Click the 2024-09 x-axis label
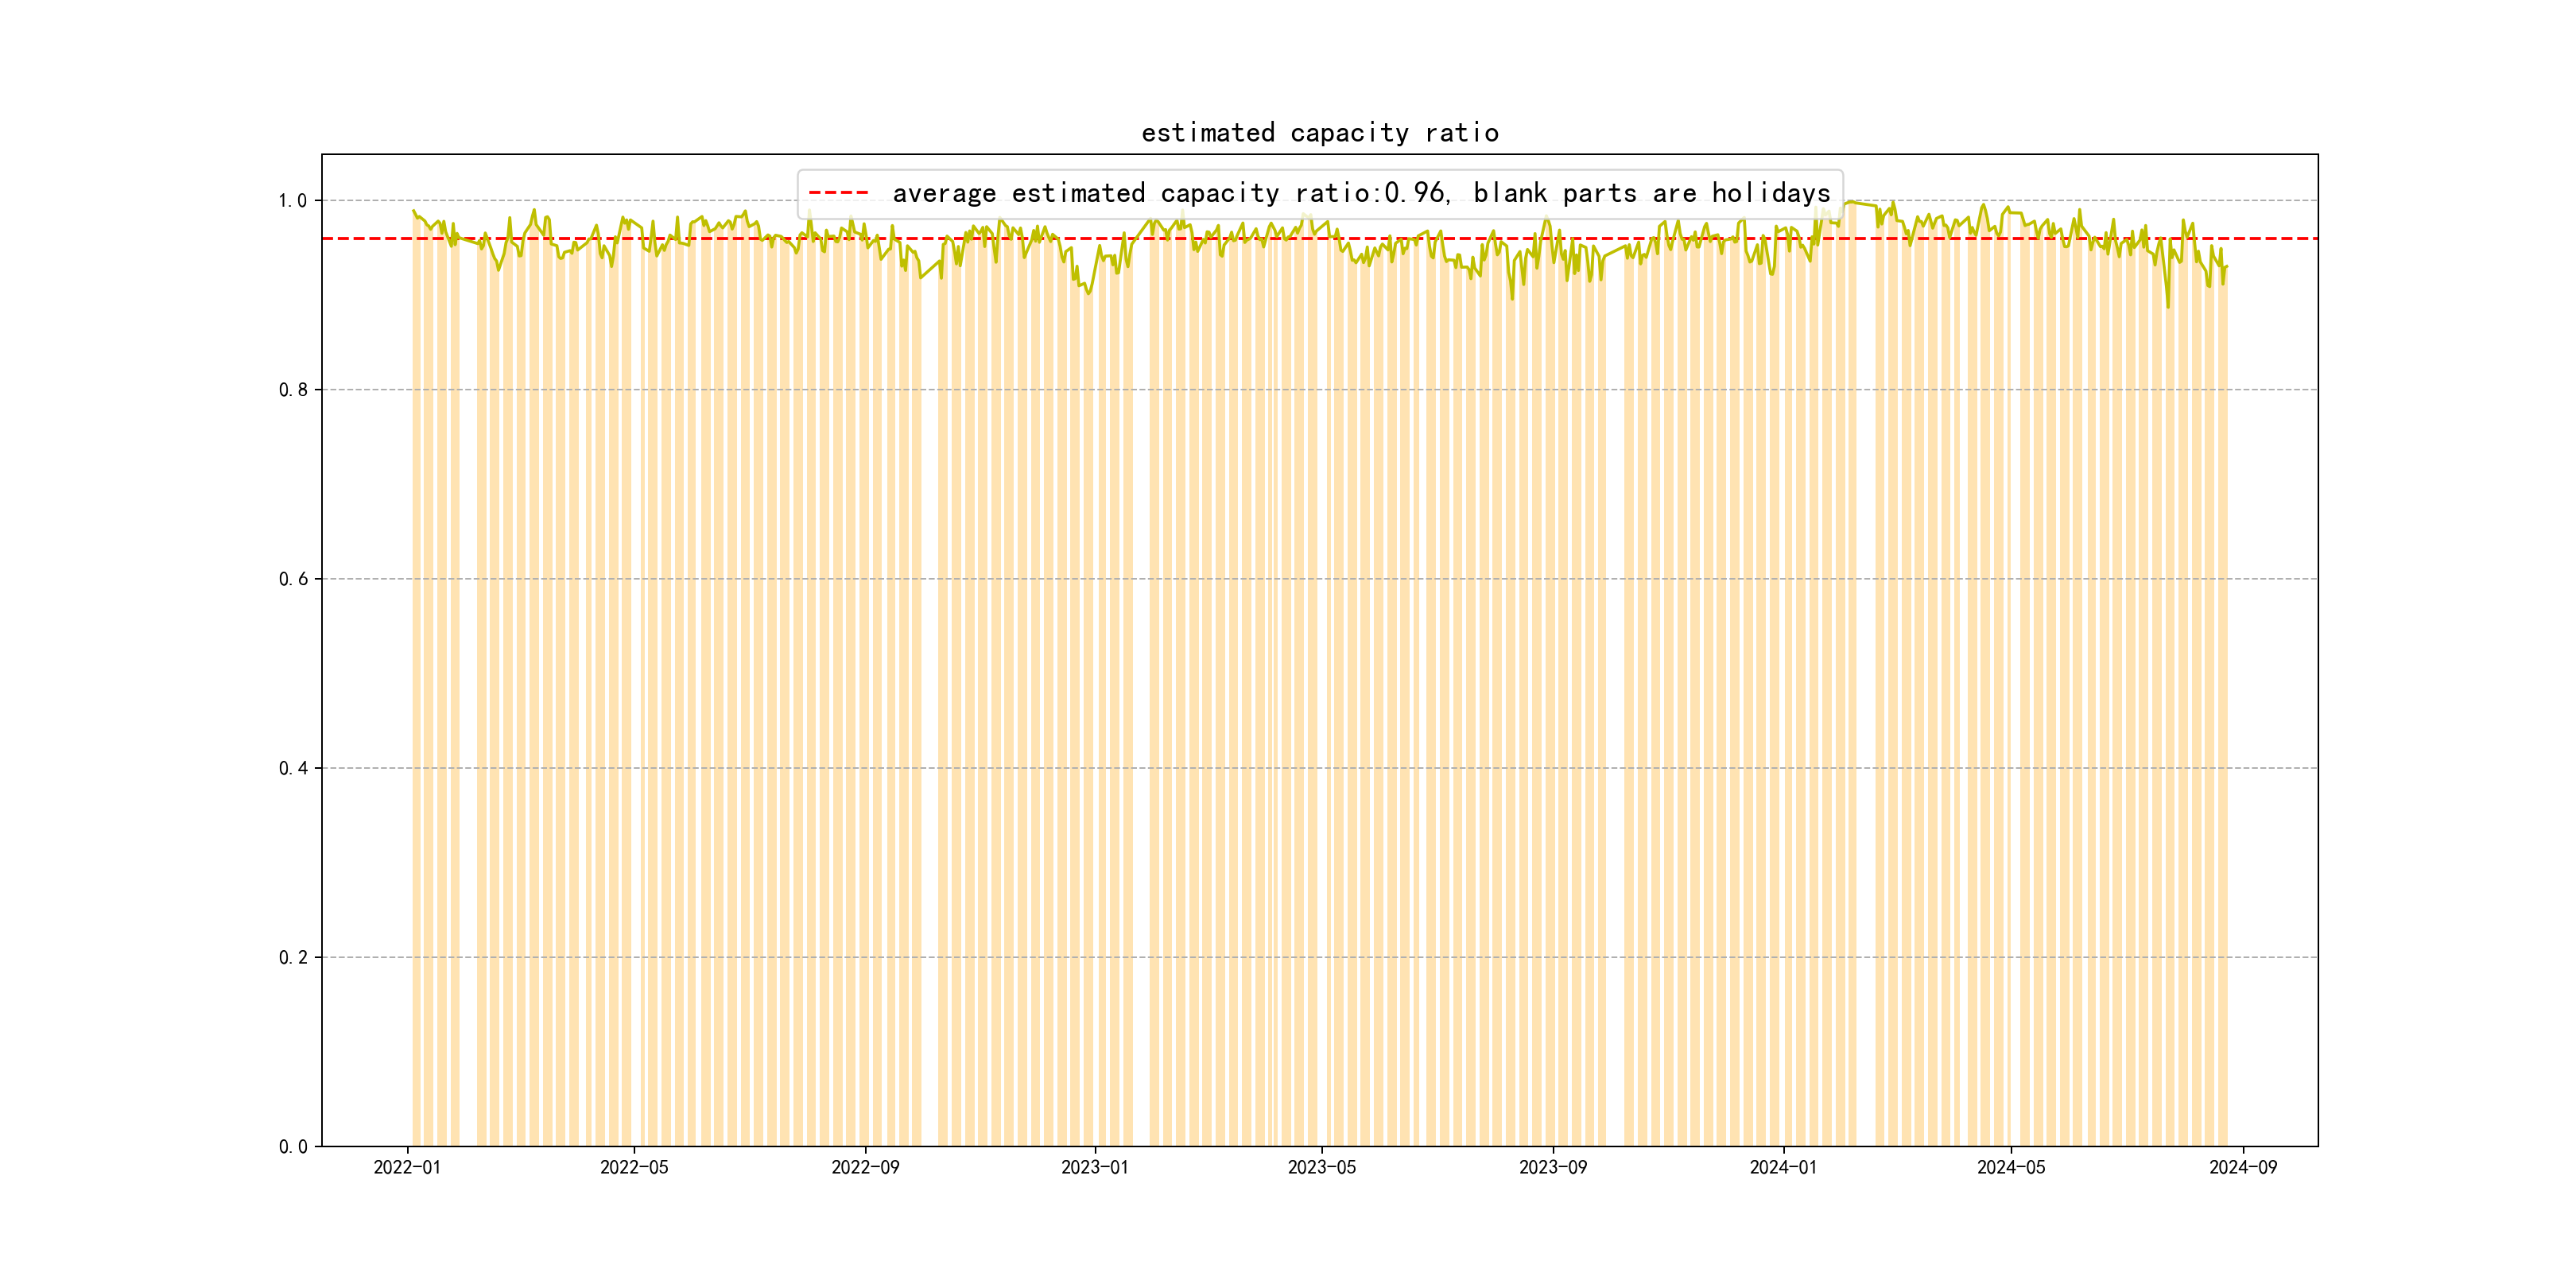The width and height of the screenshot is (2576, 1288). click(x=2242, y=1167)
